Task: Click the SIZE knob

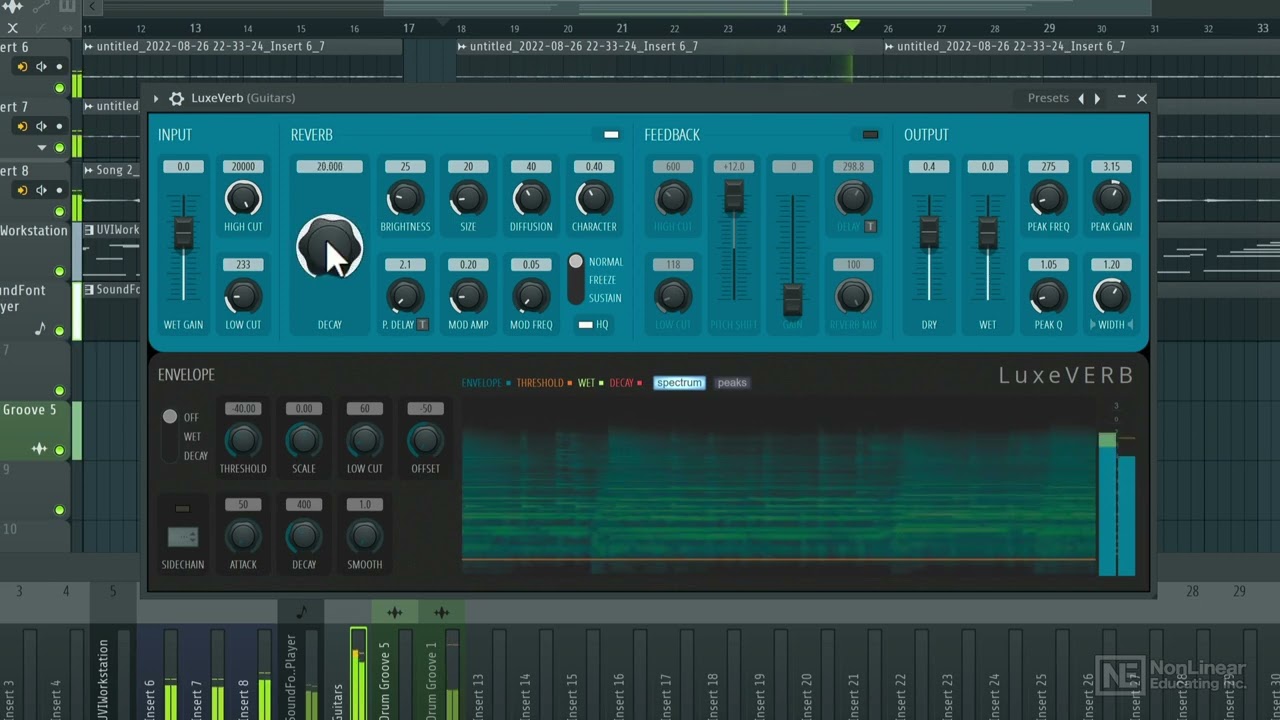Action: (x=468, y=198)
